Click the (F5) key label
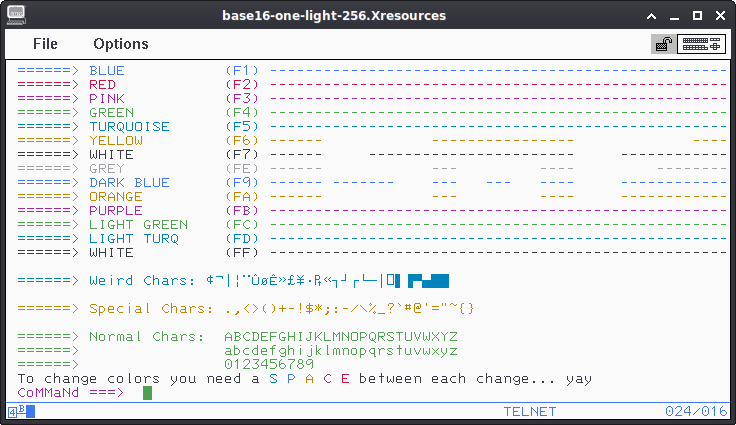The width and height of the screenshot is (736, 425). pos(242,127)
